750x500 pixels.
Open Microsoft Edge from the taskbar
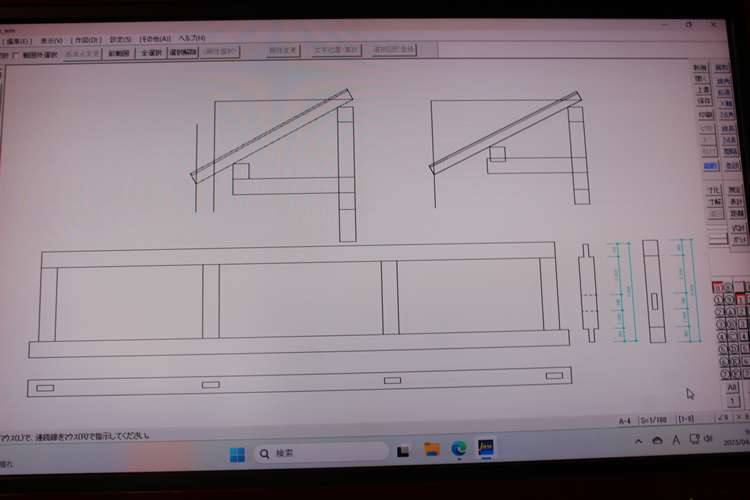(x=459, y=449)
